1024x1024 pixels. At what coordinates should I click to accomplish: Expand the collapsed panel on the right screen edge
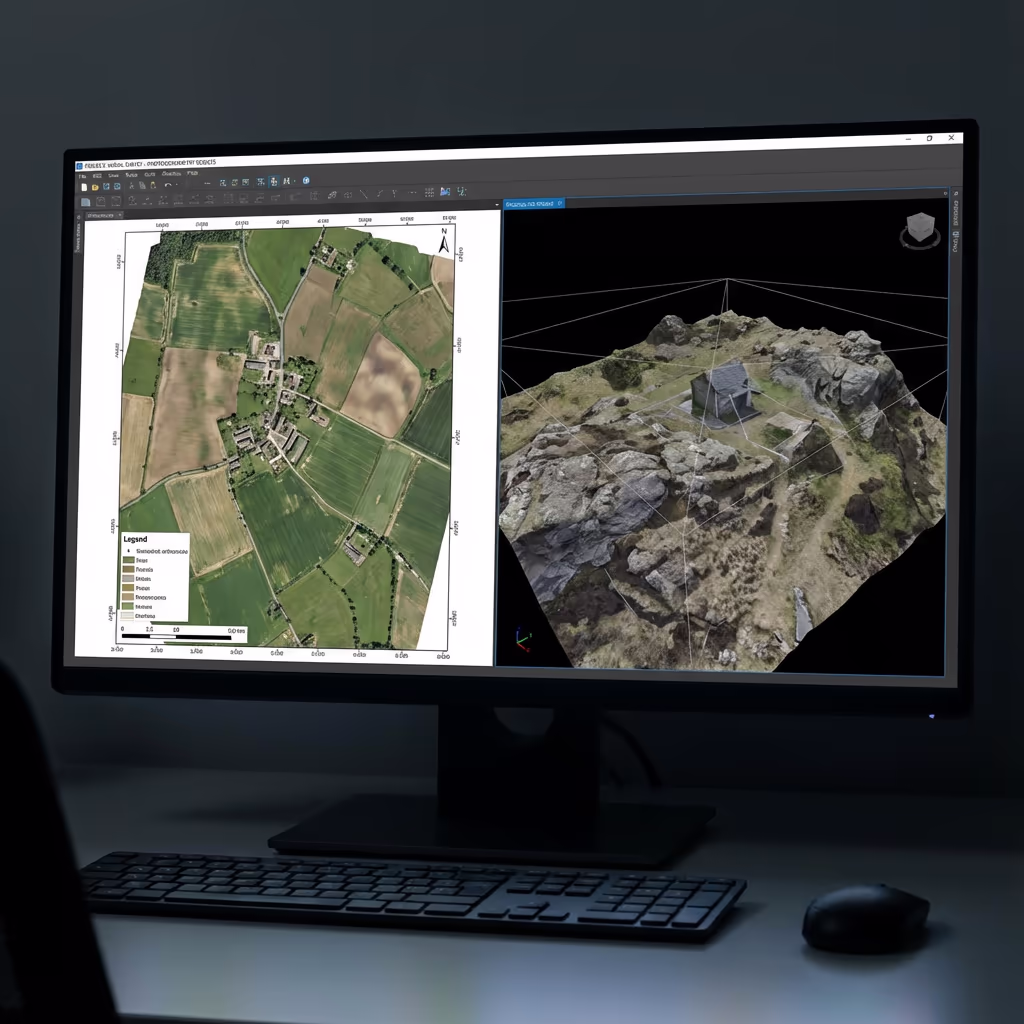click(x=956, y=212)
